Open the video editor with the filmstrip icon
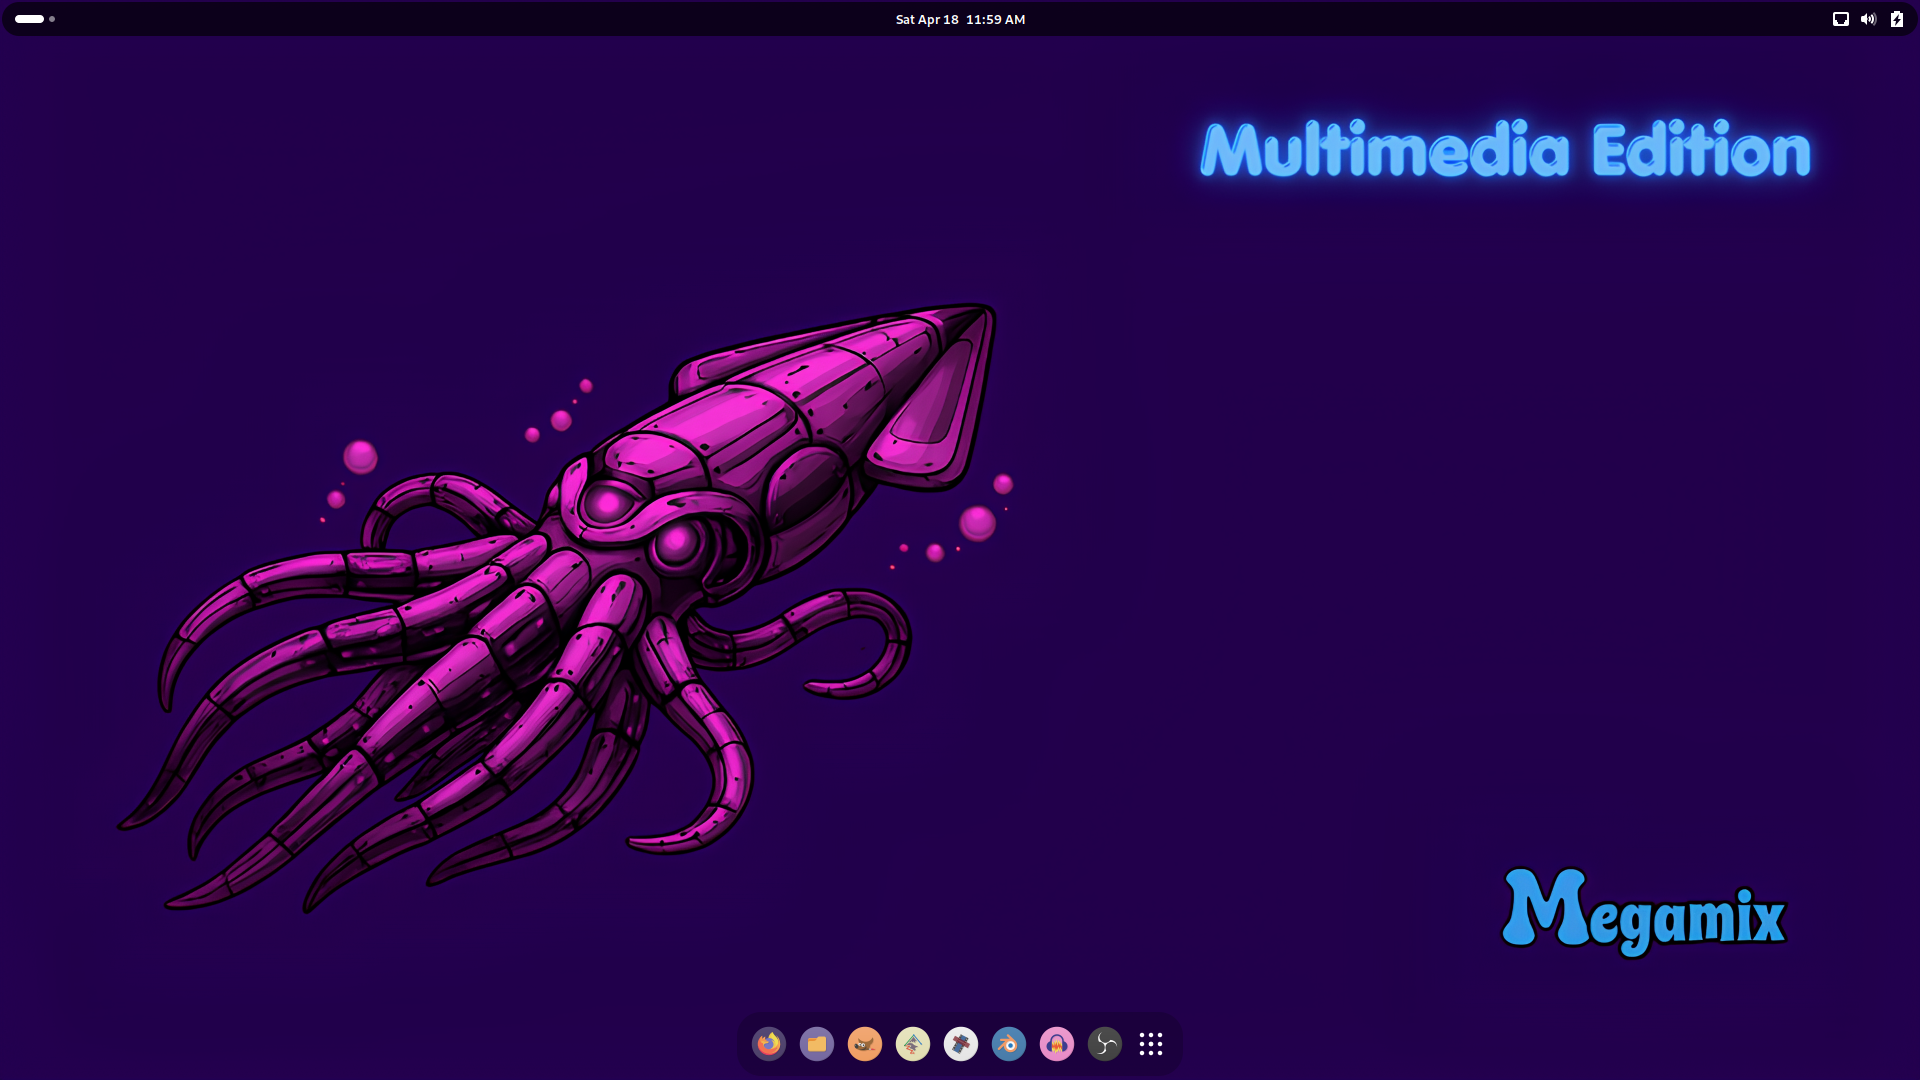1920x1080 pixels. [961, 1044]
